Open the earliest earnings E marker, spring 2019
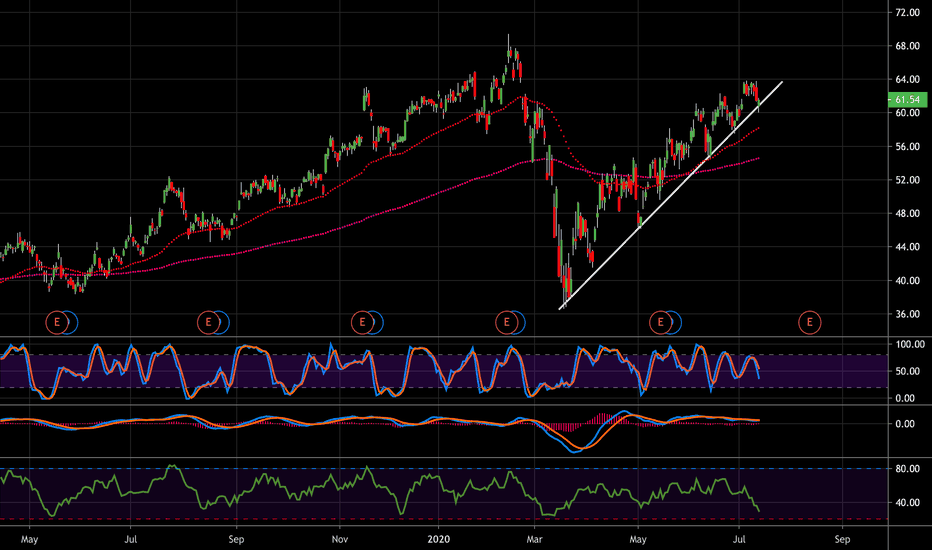Image resolution: width=932 pixels, height=550 pixels. (x=57, y=323)
